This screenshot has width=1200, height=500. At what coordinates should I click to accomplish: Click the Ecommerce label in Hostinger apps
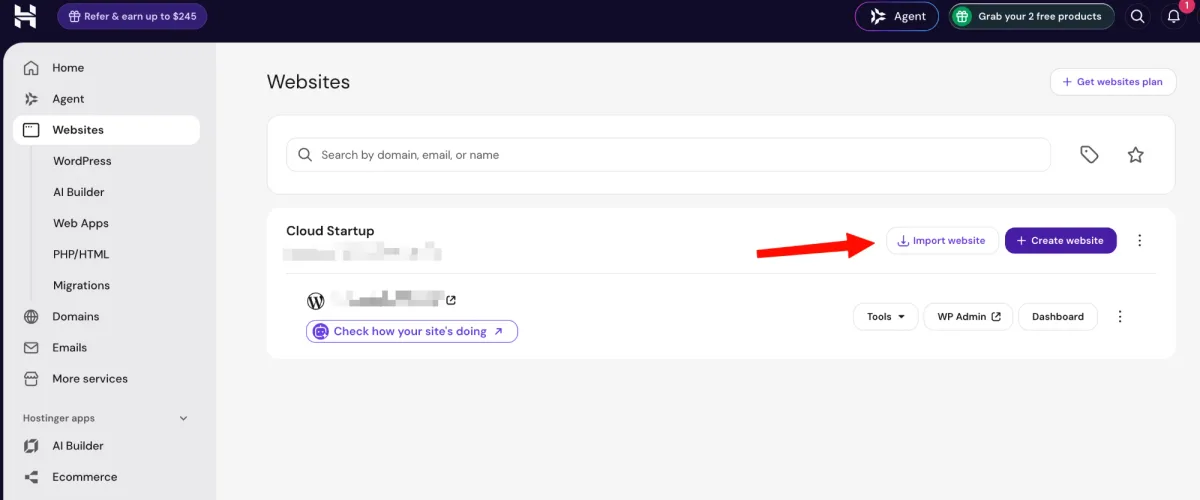click(85, 477)
